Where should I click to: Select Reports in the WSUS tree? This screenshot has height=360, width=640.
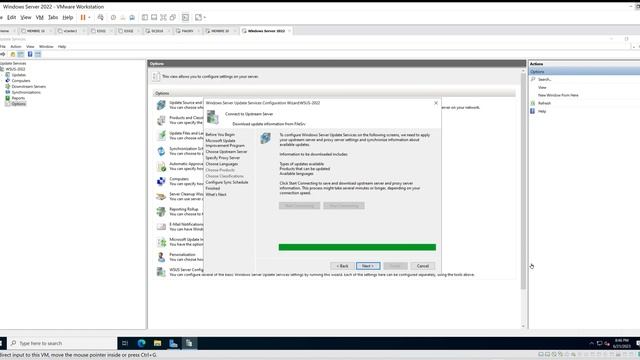click(x=18, y=98)
